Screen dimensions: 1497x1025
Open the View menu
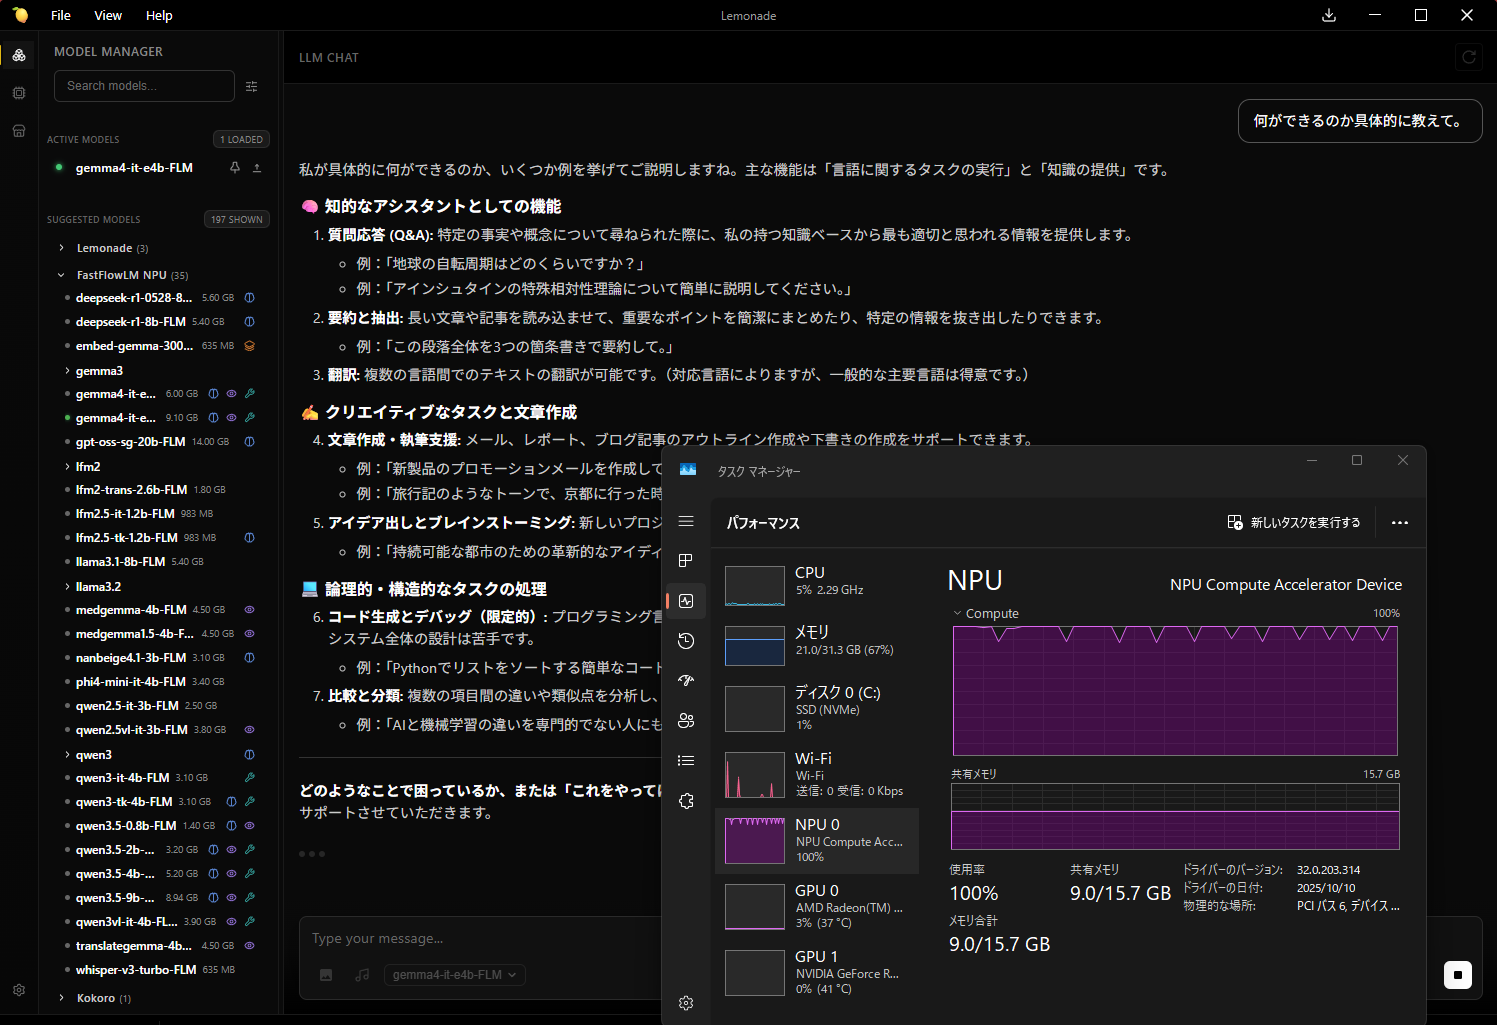pyautogui.click(x=108, y=15)
